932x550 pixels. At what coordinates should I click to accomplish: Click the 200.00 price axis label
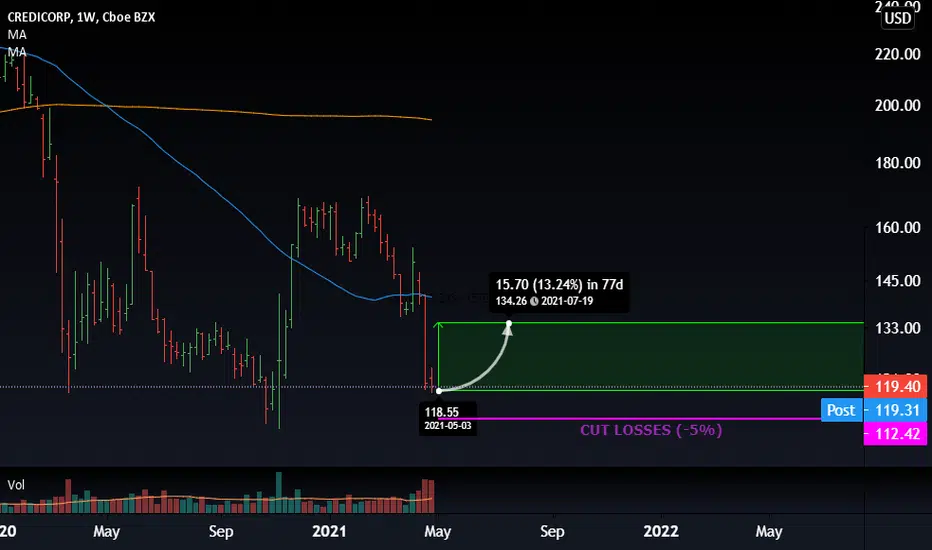898,106
